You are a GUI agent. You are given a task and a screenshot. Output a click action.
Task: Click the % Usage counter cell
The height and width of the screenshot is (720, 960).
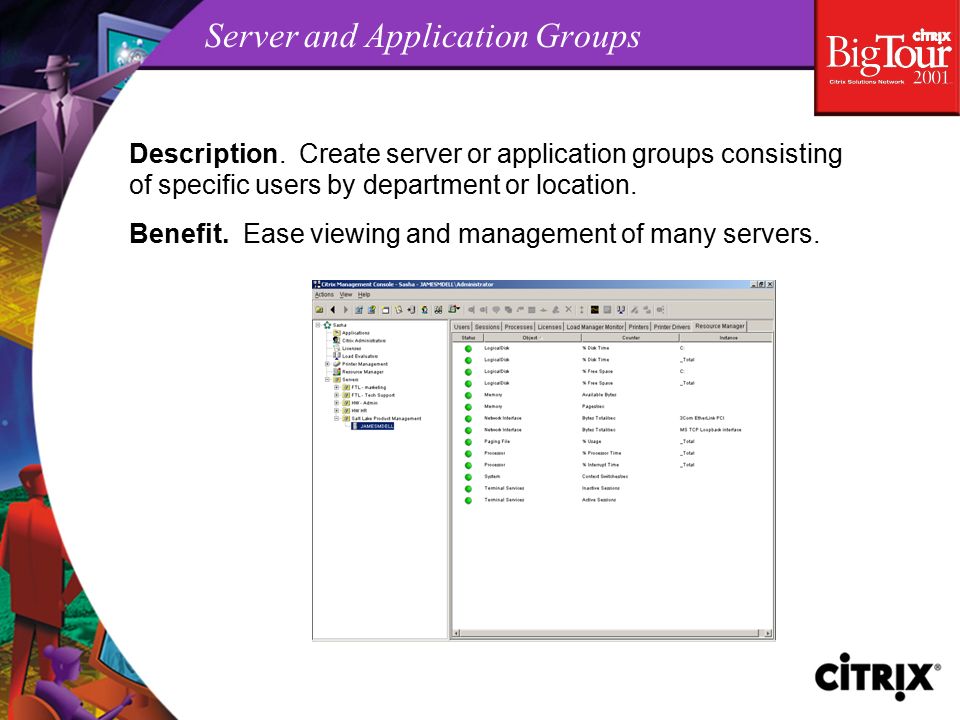pos(592,441)
